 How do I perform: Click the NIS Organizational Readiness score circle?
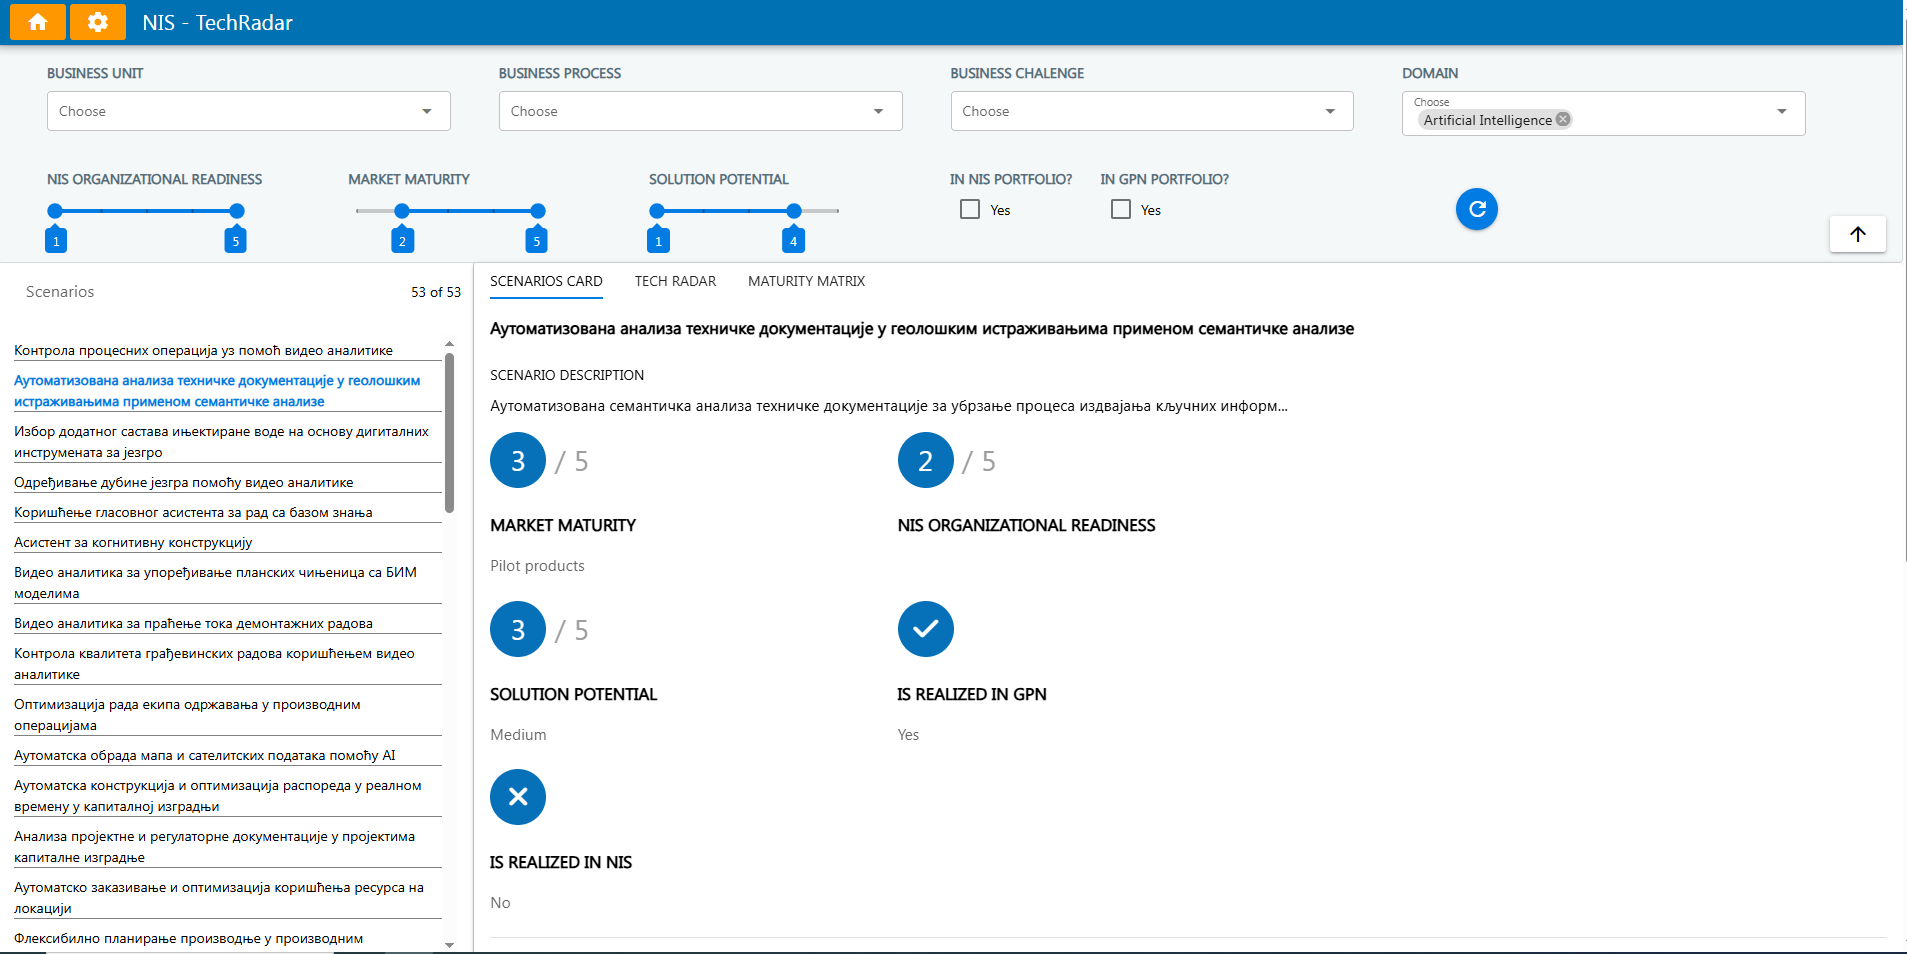(x=925, y=460)
